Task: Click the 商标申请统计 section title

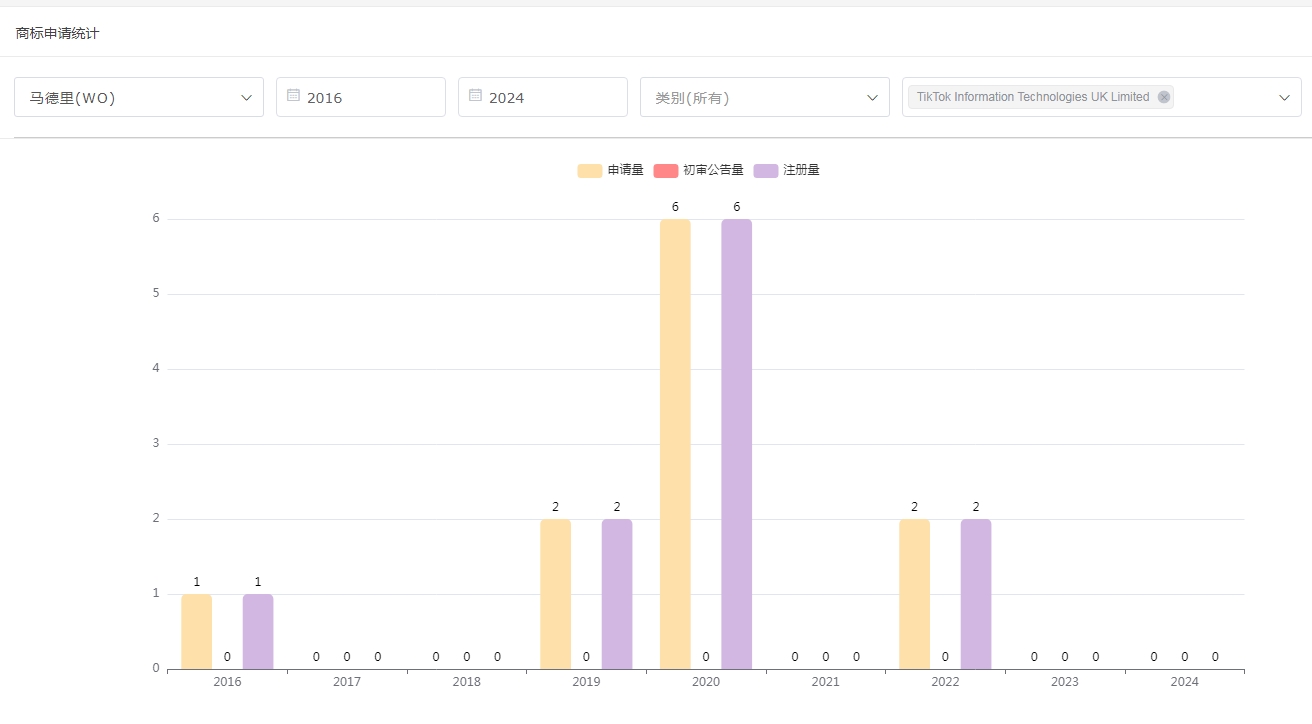Action: [58, 34]
